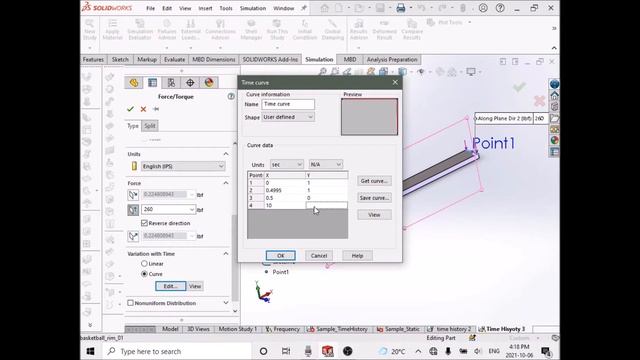Open the English (IPS) units dropdown
This screenshot has height=360, width=640.
(x=183, y=166)
